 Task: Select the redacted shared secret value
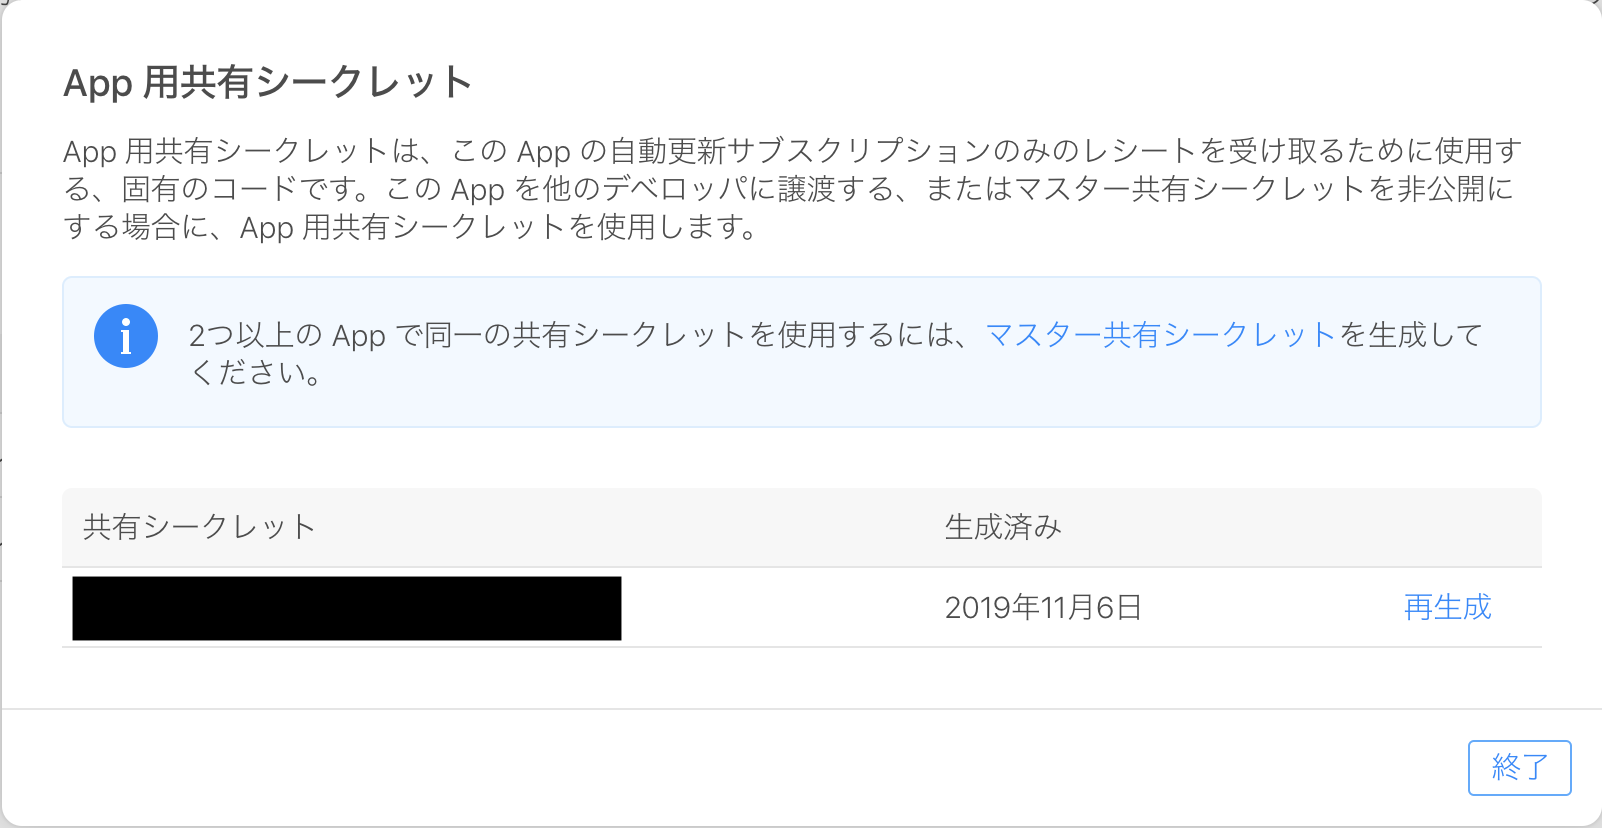tap(345, 607)
